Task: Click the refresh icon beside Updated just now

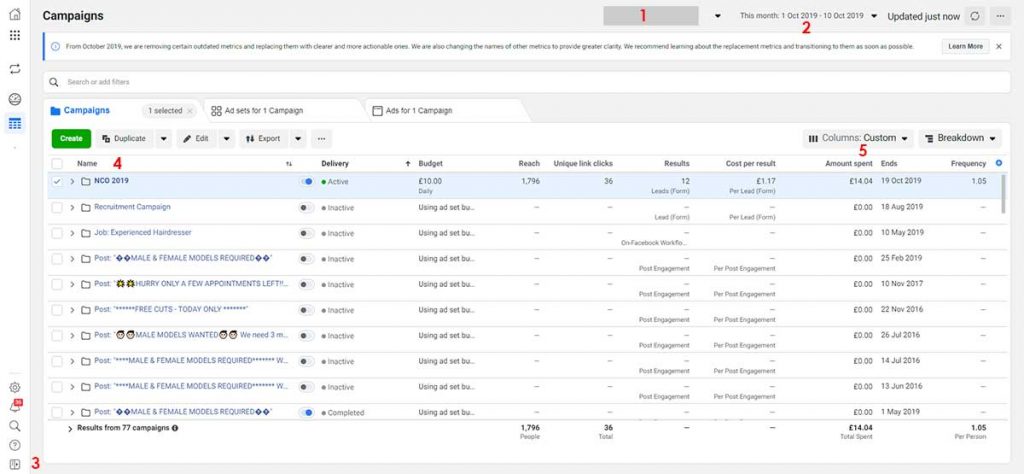Action: [x=976, y=16]
